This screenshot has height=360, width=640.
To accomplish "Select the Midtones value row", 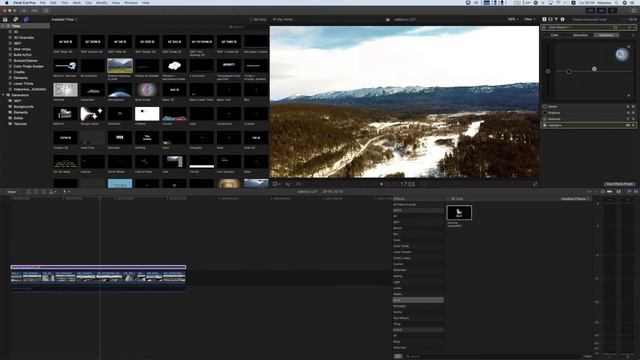I will click(589, 119).
